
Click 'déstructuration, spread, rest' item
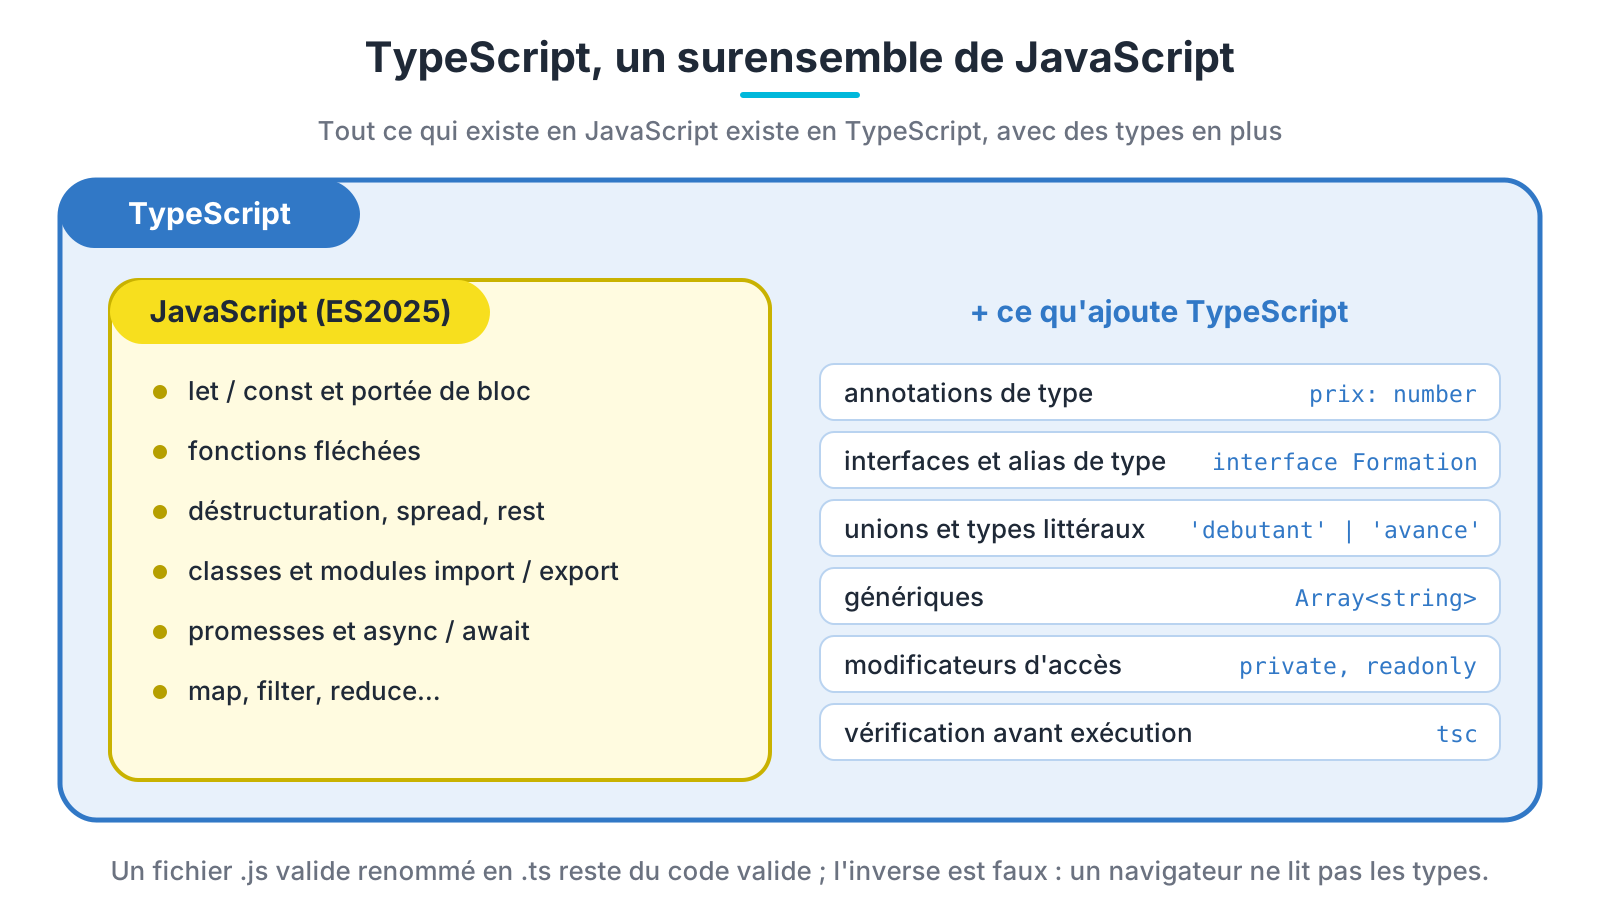(x=366, y=511)
